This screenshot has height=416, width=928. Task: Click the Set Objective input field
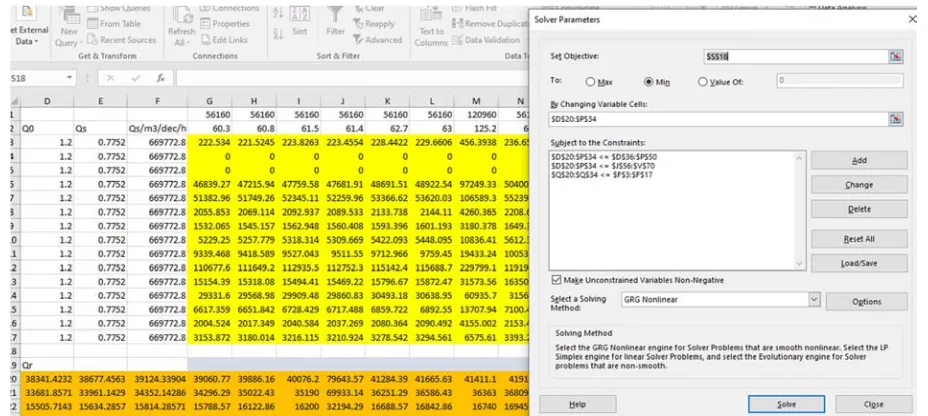pos(796,56)
